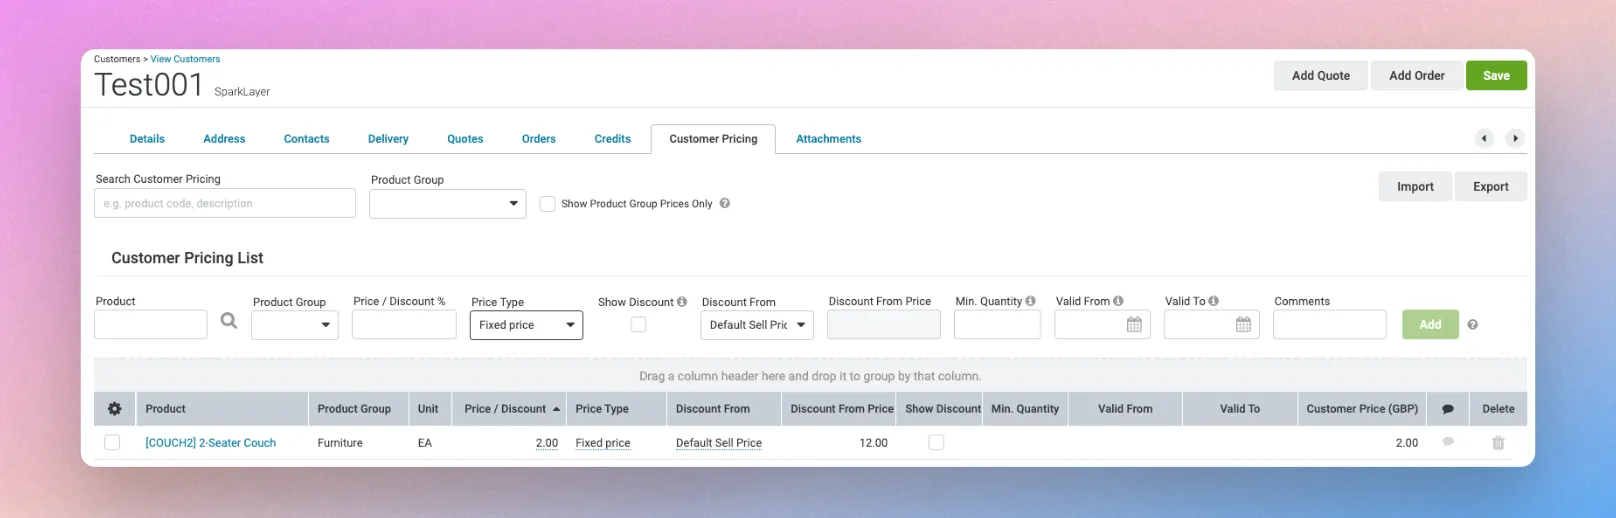Toggle Show Discount checkbox in couch row
The height and width of the screenshot is (518, 1616).
click(936, 442)
